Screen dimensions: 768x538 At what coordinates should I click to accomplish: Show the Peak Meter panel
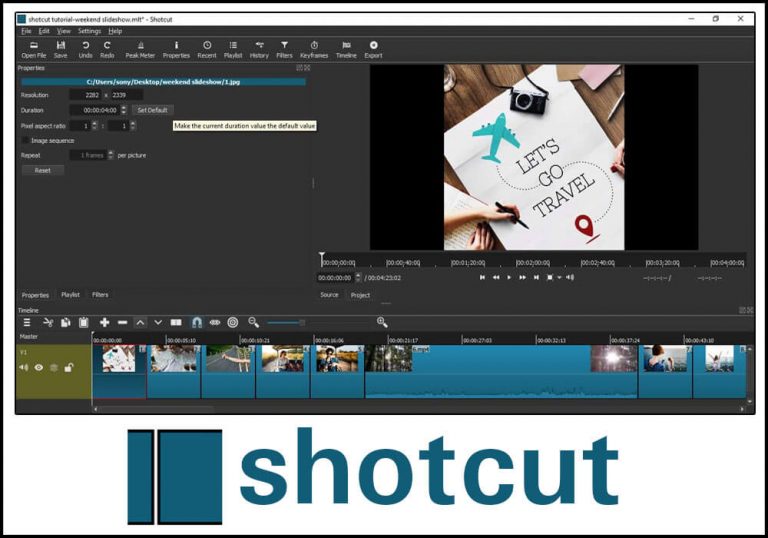(x=140, y=49)
